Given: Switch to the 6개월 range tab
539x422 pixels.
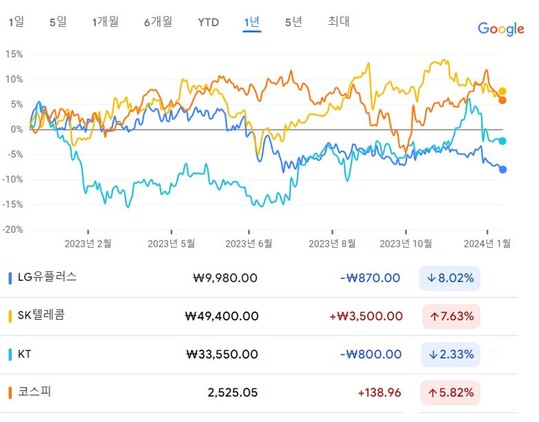Looking at the screenshot, I should pos(158,22).
